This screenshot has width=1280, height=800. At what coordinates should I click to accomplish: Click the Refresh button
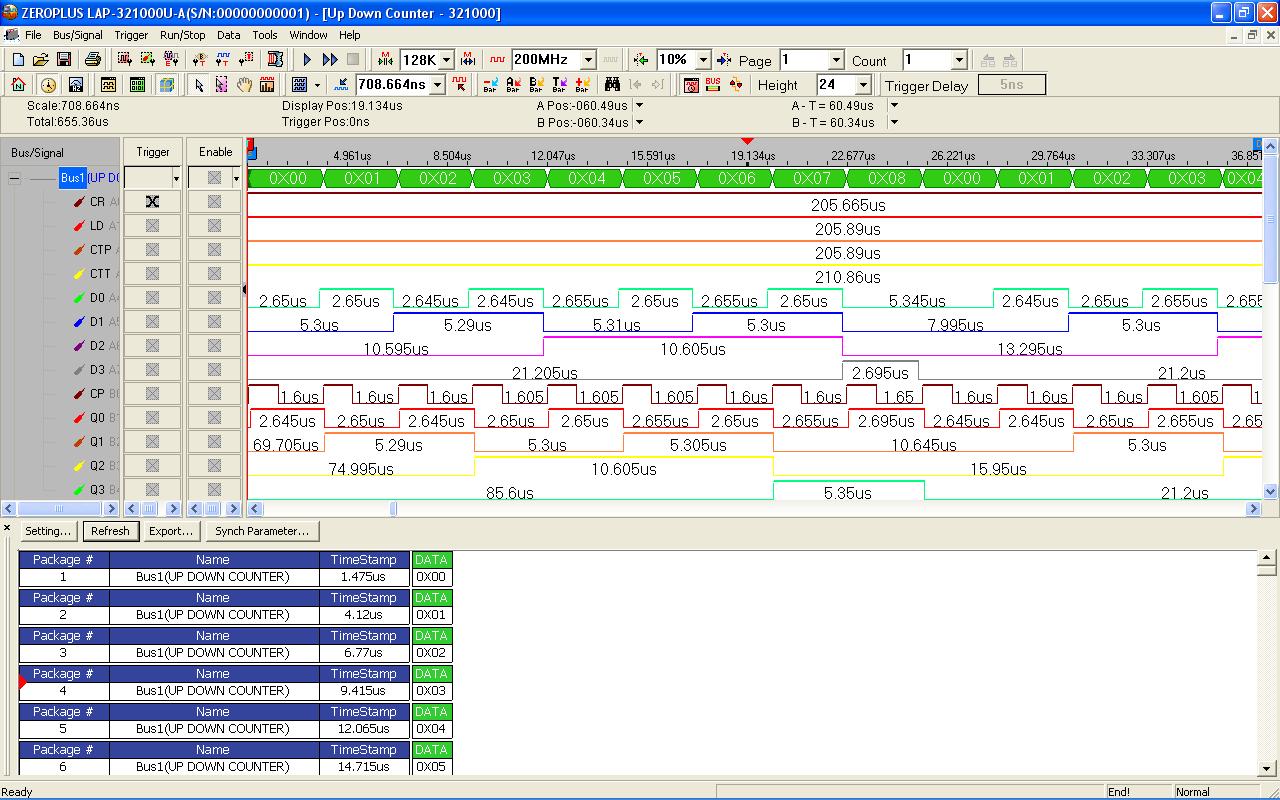110,531
